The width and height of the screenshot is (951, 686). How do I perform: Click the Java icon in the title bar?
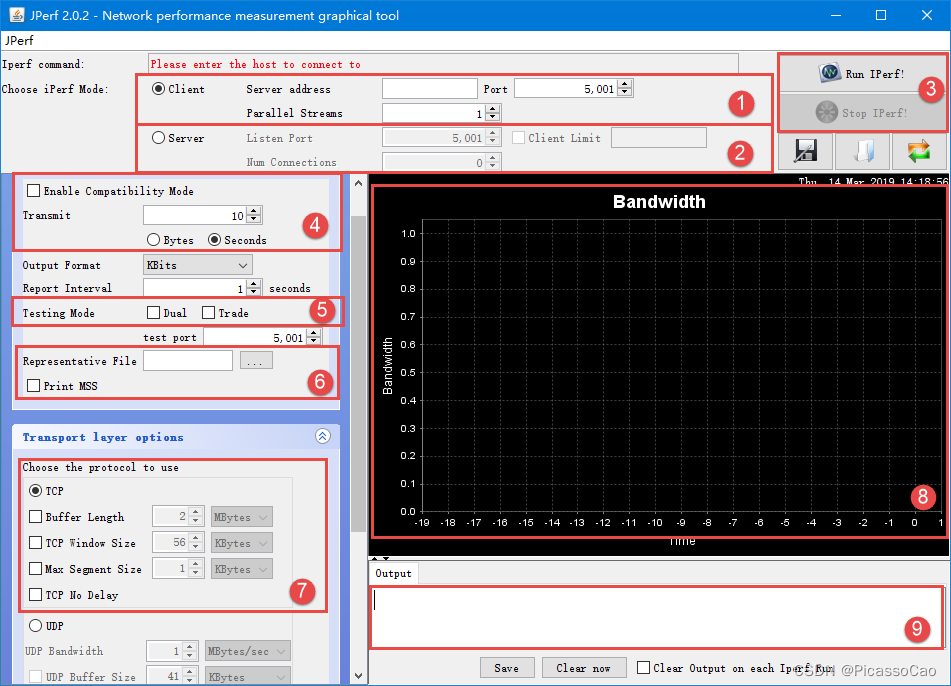17,15
